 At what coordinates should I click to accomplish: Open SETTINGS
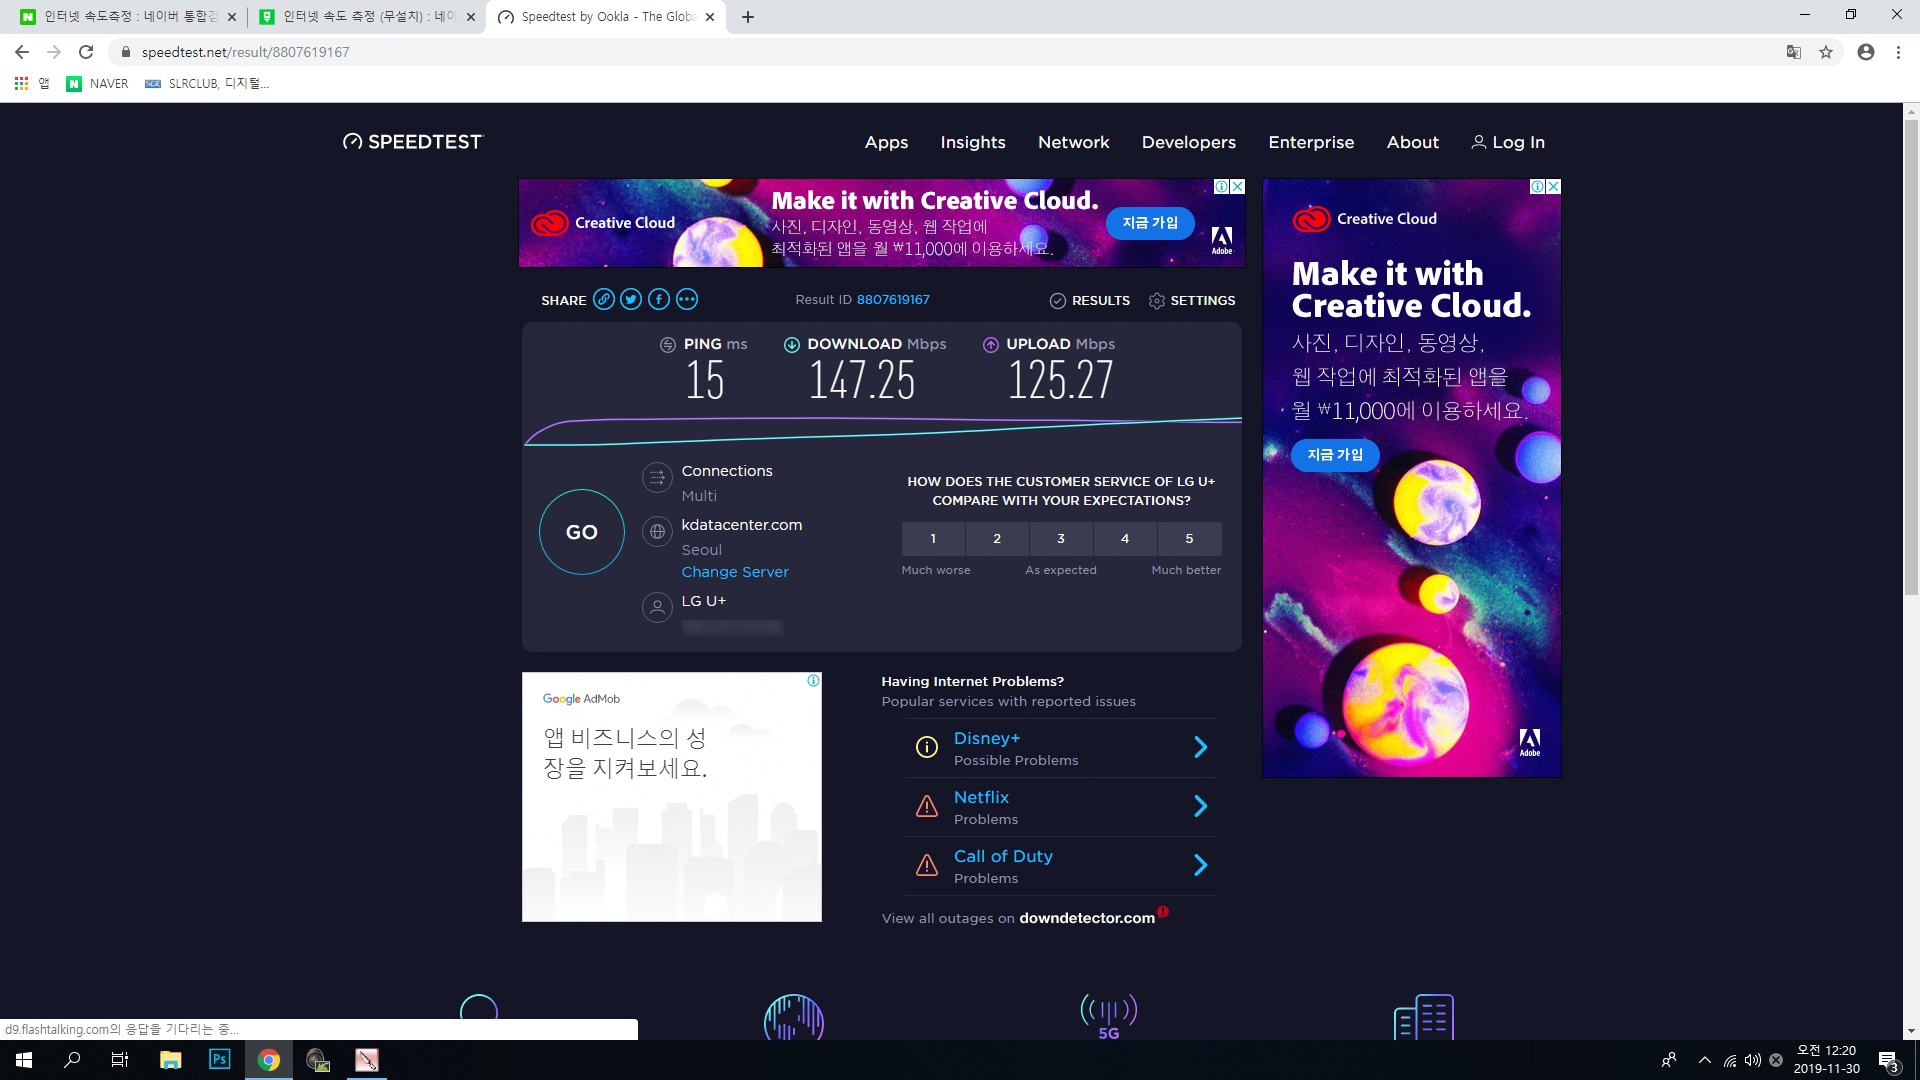(x=1191, y=300)
